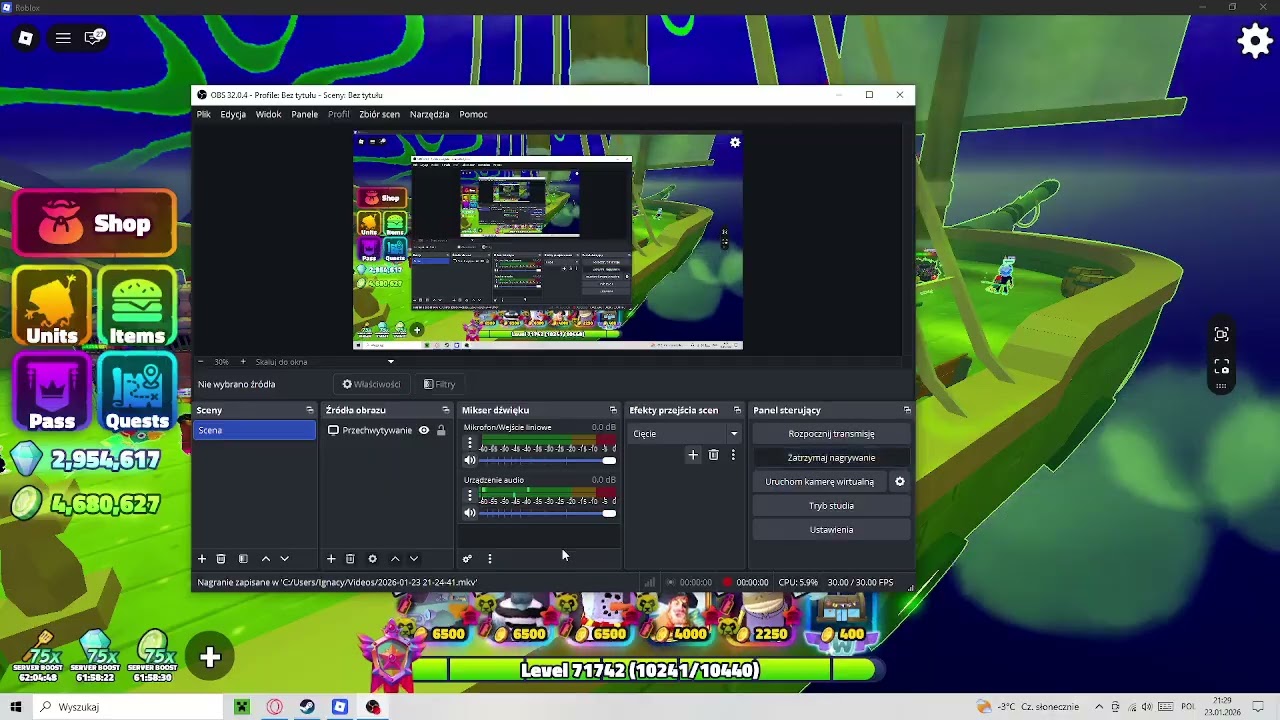The width and height of the screenshot is (1280, 720).
Task: Open the Plik menu
Action: (204, 114)
